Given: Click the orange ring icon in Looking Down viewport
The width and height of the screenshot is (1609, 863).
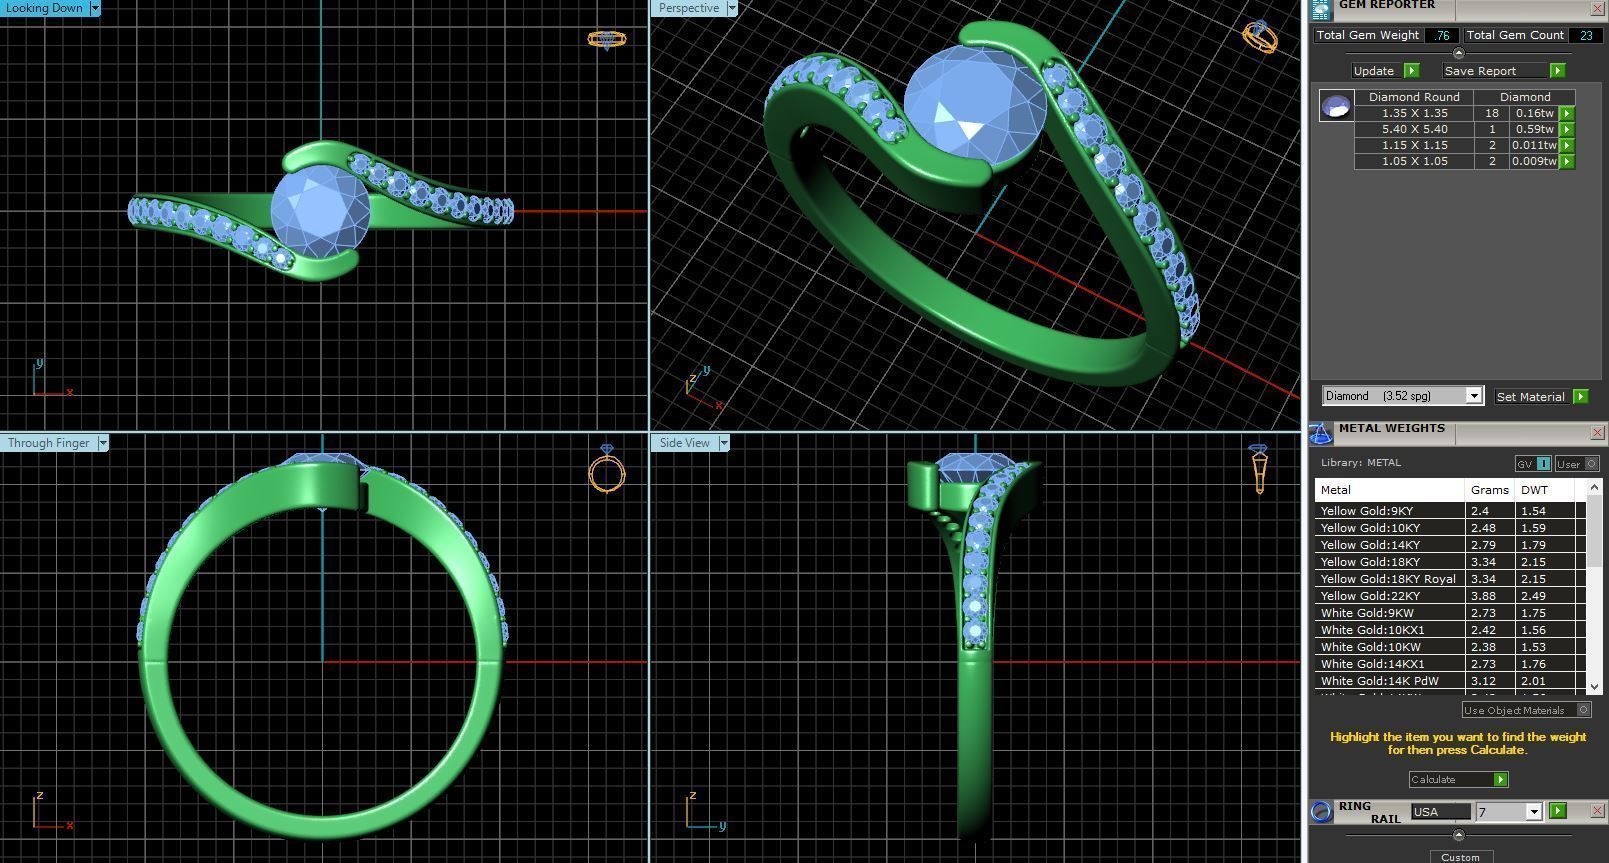Looking at the screenshot, I should (x=606, y=40).
